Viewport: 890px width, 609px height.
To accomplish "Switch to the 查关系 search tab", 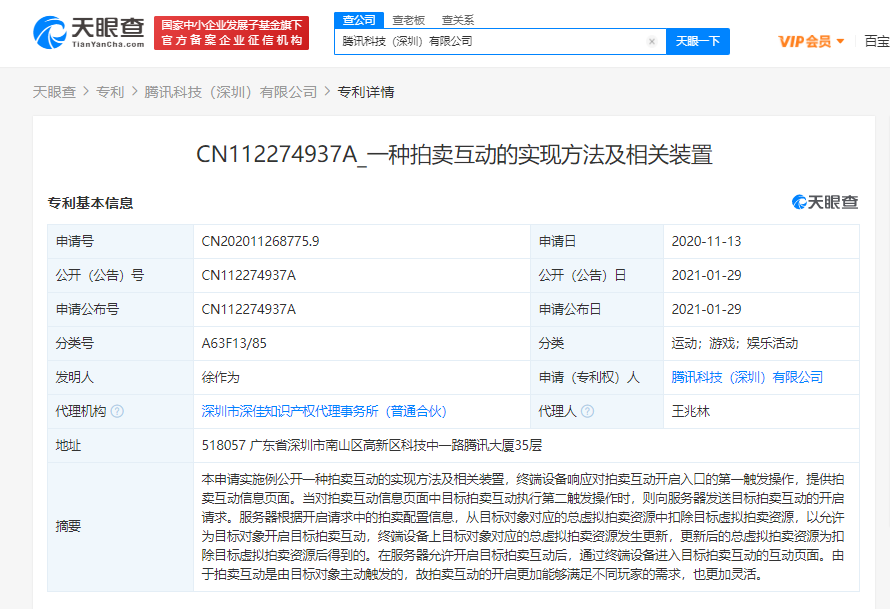I will [x=457, y=20].
